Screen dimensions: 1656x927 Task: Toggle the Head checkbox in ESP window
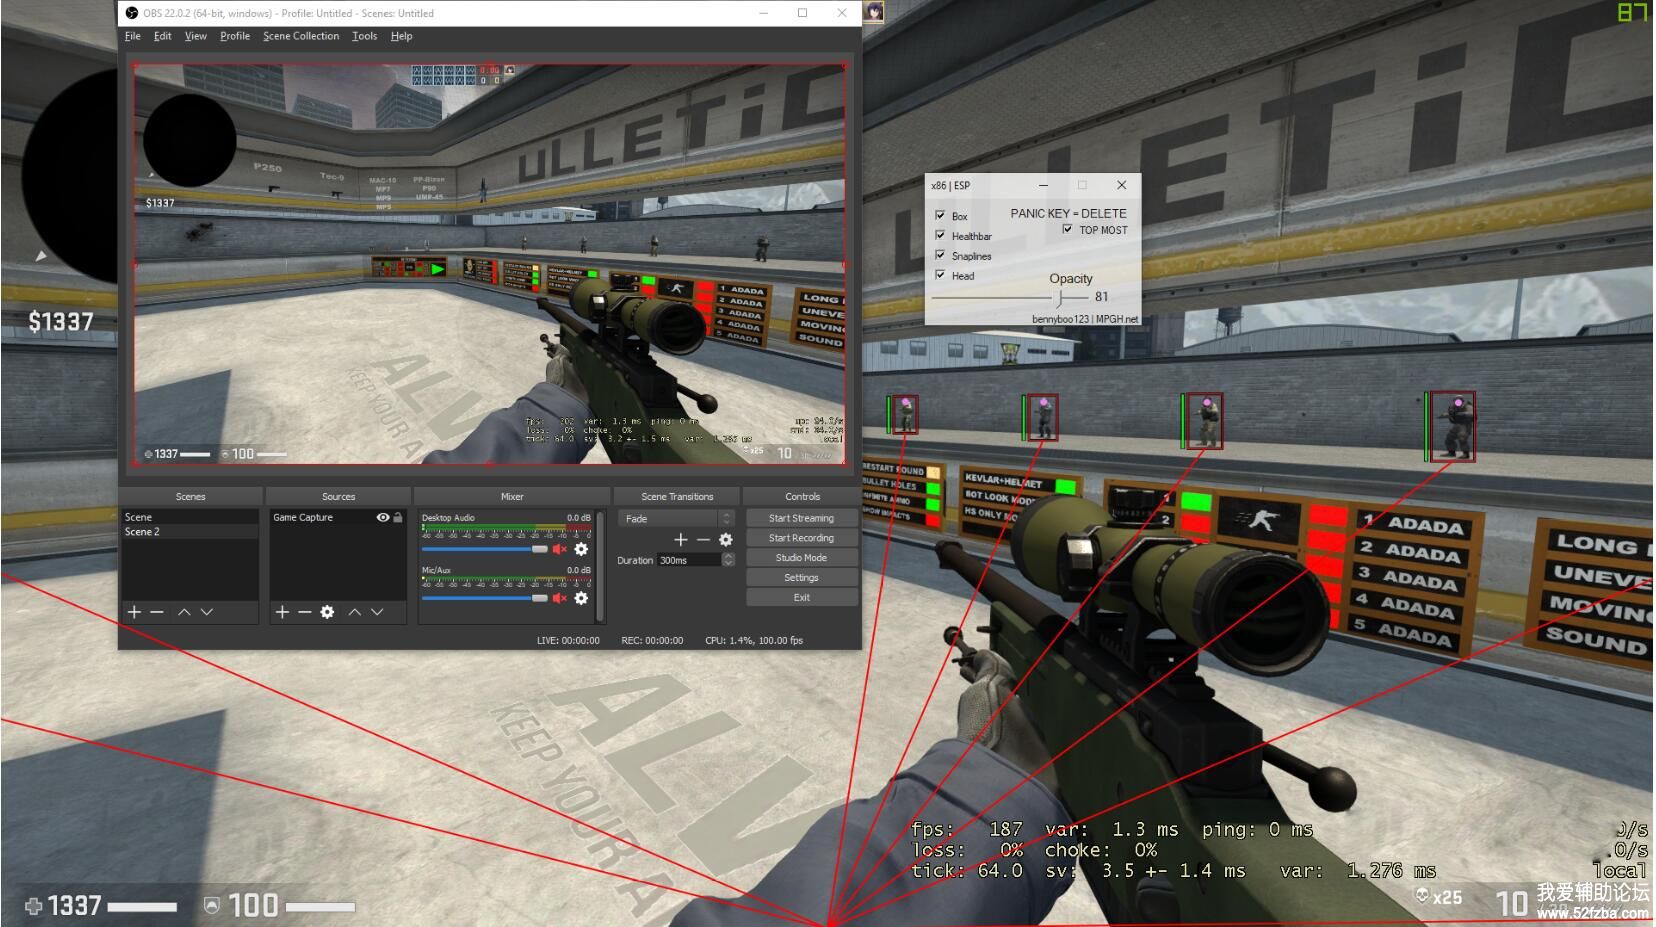click(940, 274)
